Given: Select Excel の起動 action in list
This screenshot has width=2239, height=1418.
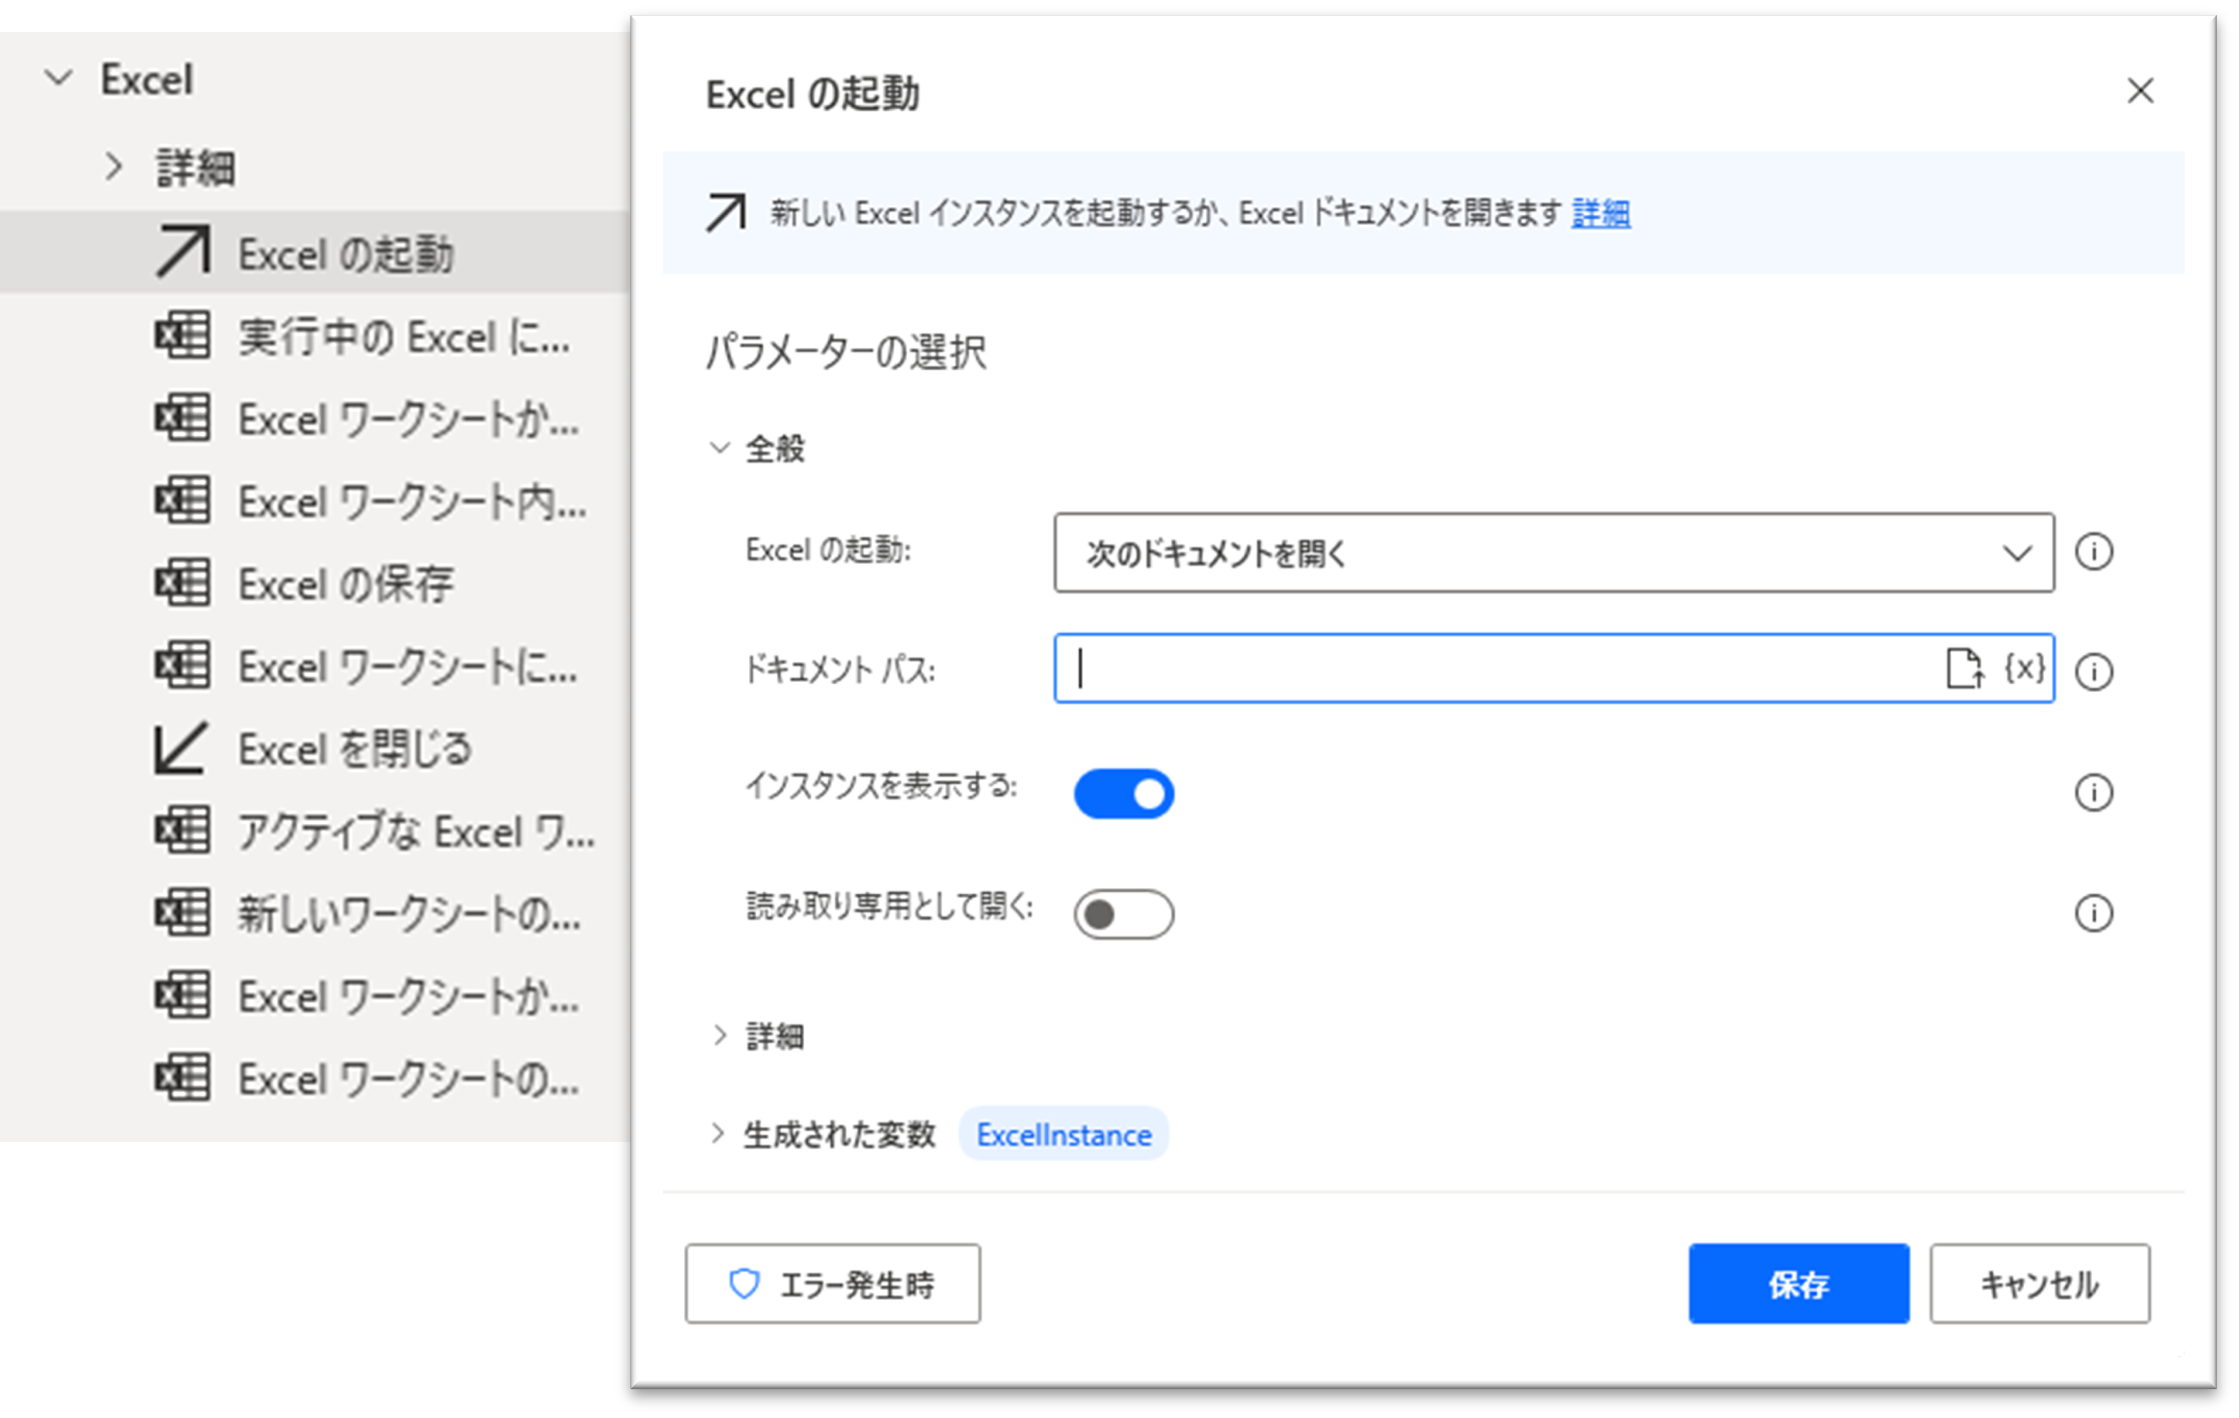Looking at the screenshot, I should click(315, 252).
